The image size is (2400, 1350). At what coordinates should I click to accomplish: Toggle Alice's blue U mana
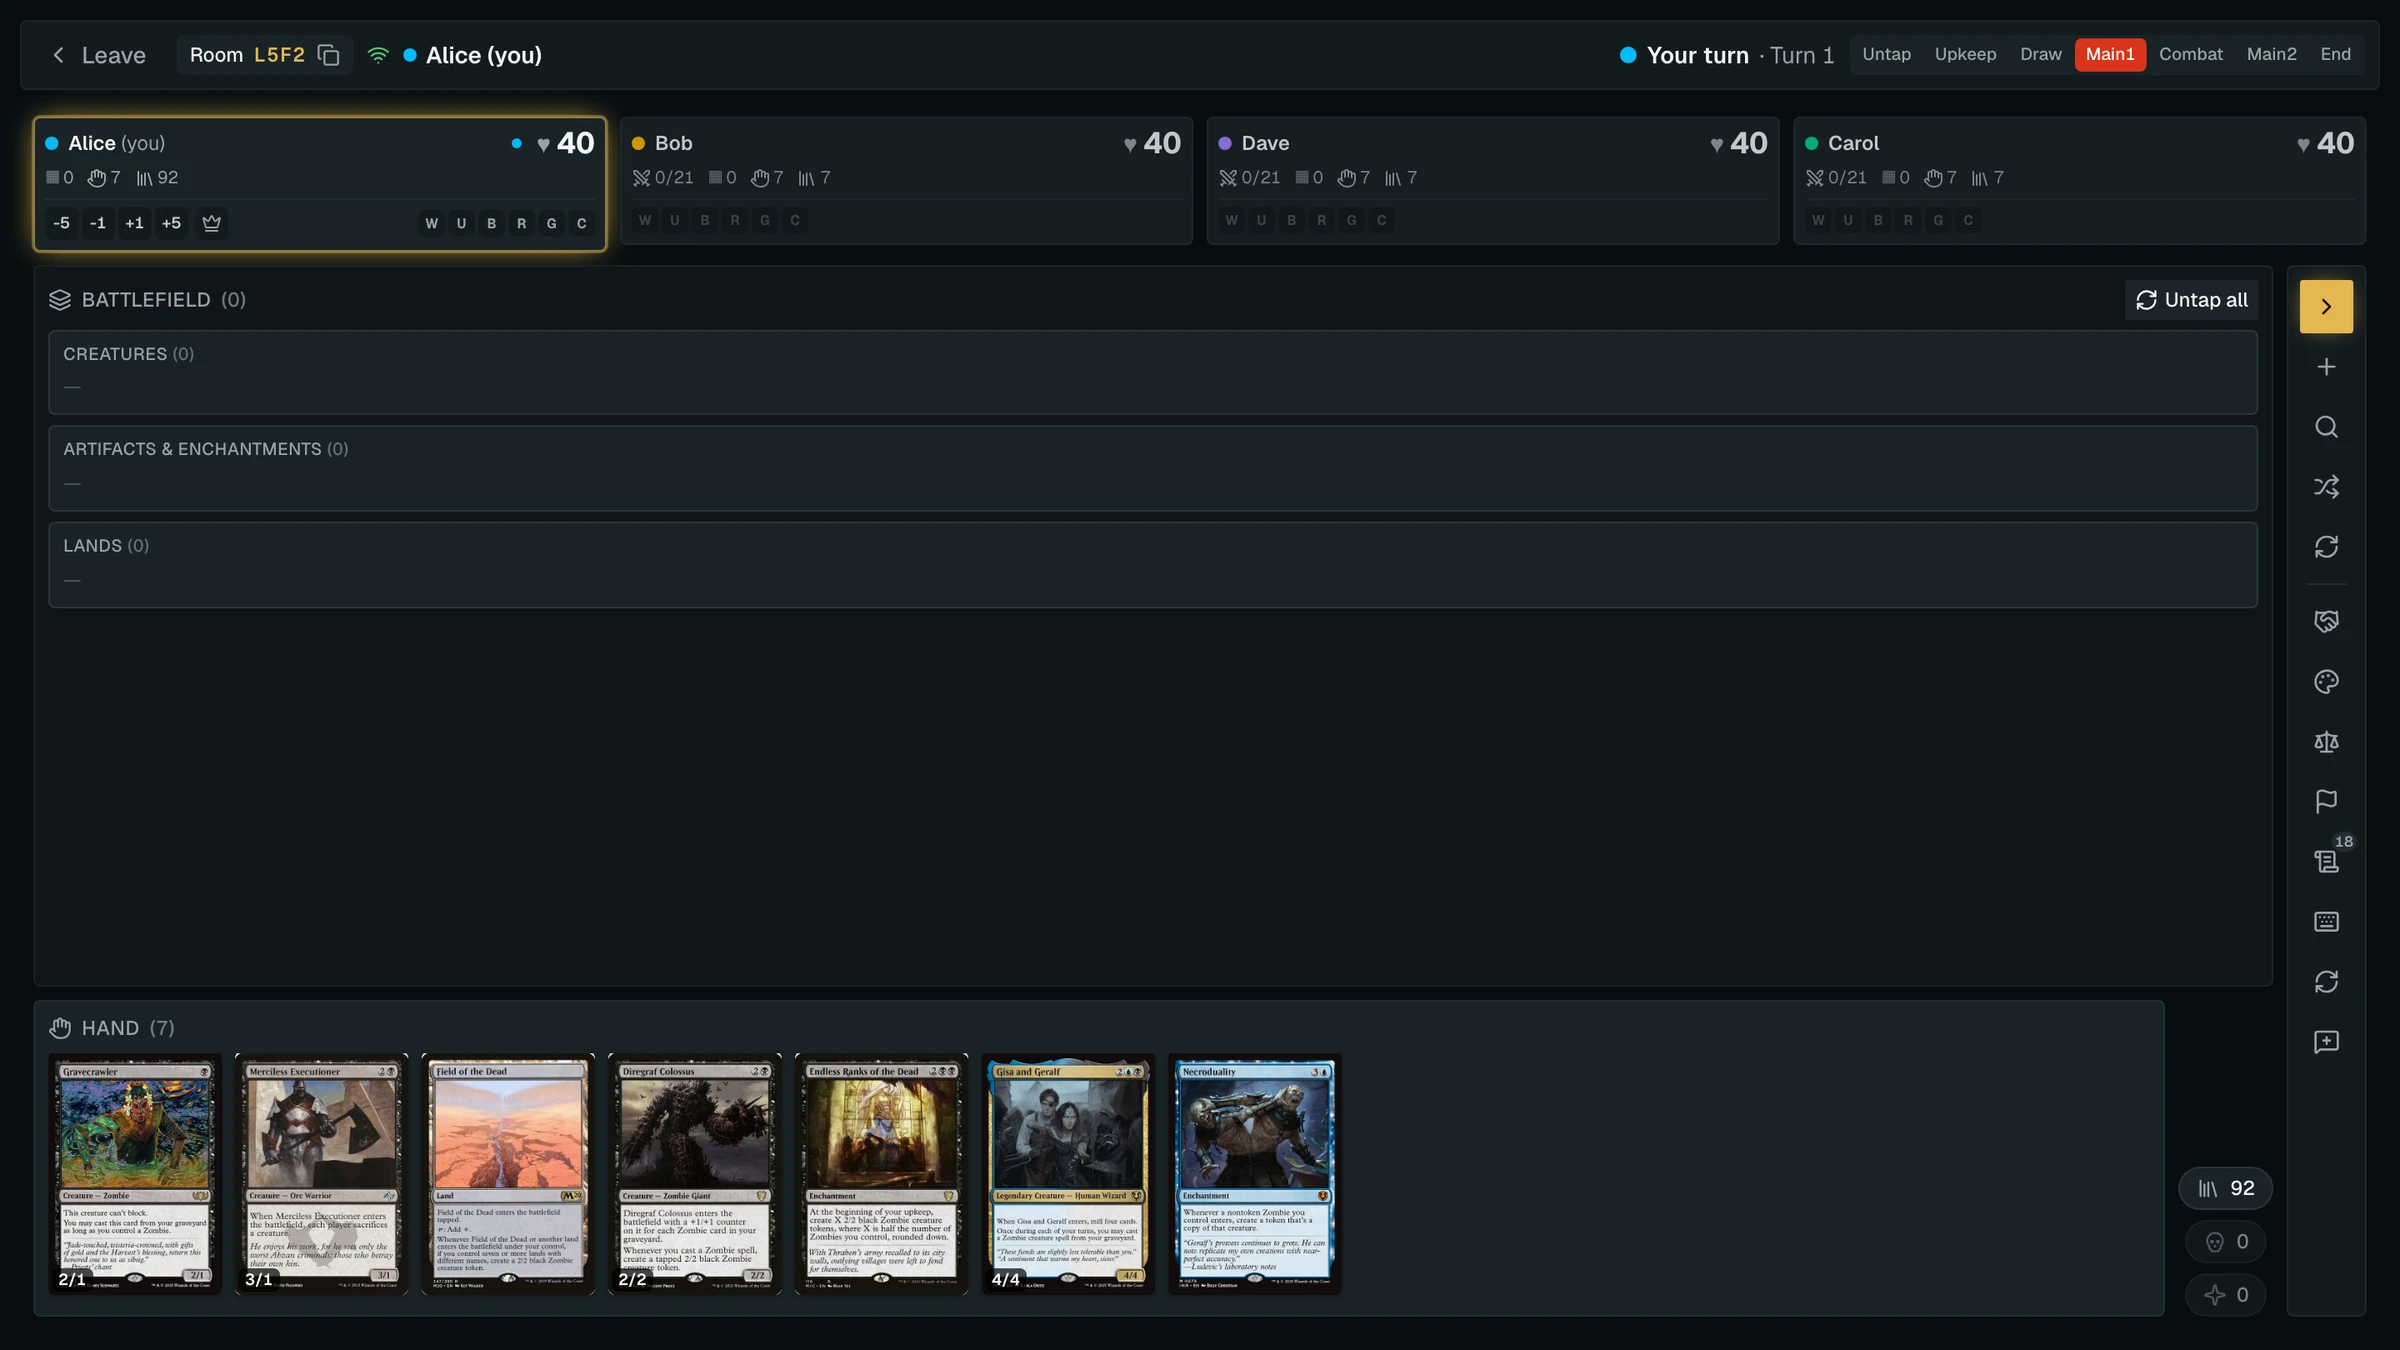pyautogui.click(x=461, y=223)
